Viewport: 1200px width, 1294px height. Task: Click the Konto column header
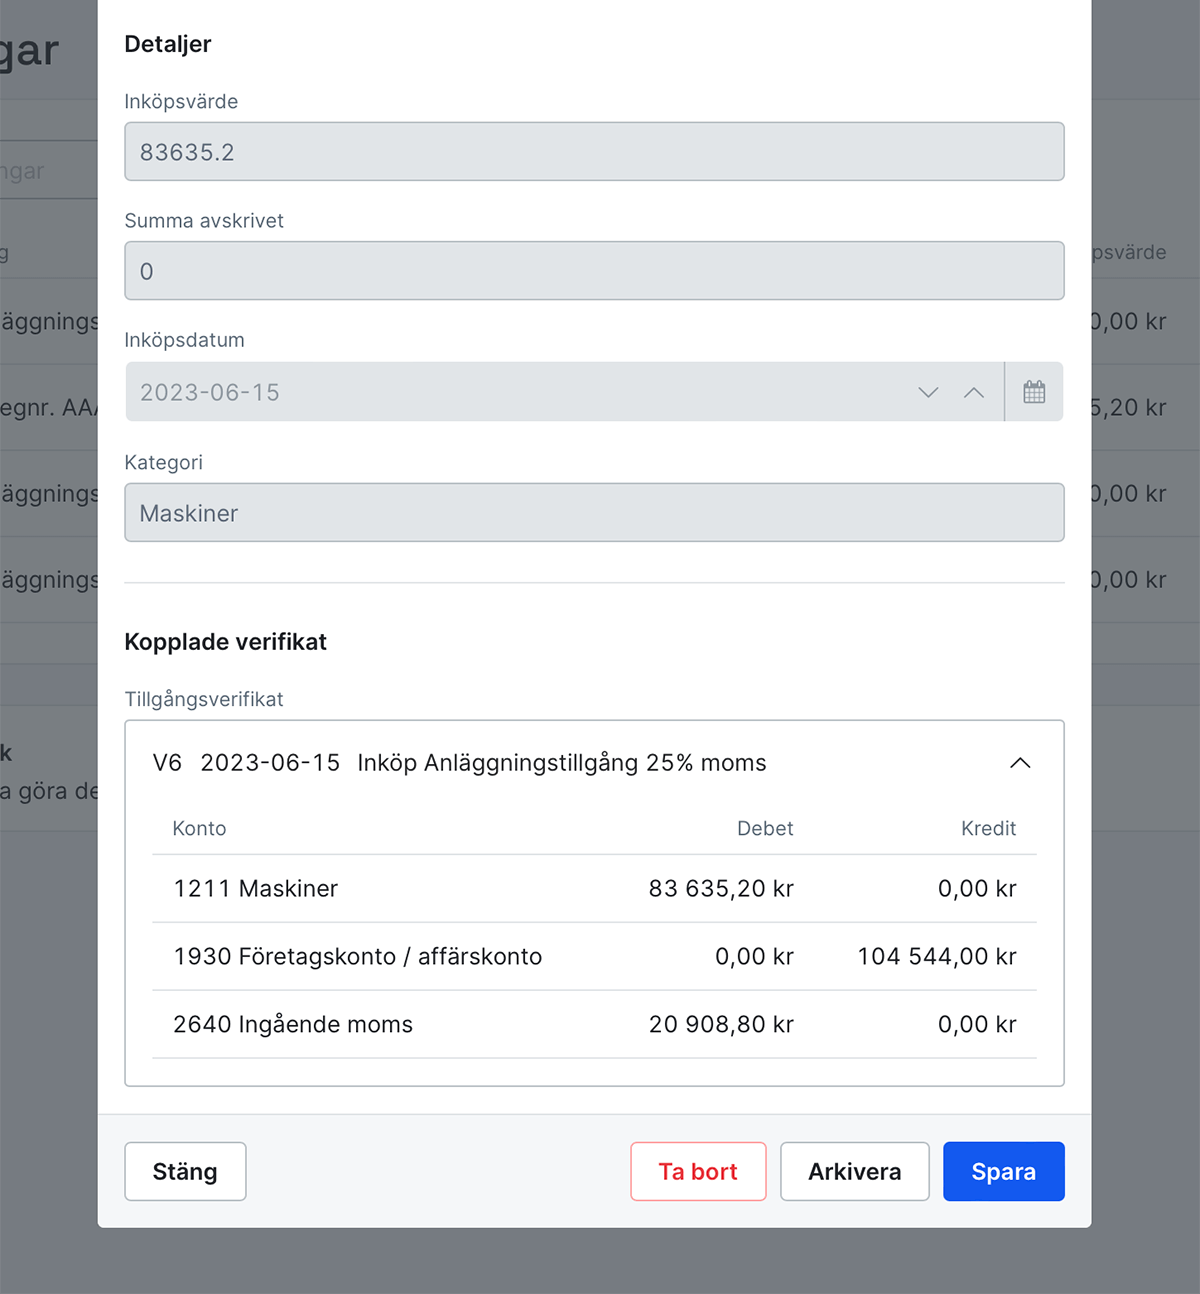pyautogui.click(x=199, y=828)
